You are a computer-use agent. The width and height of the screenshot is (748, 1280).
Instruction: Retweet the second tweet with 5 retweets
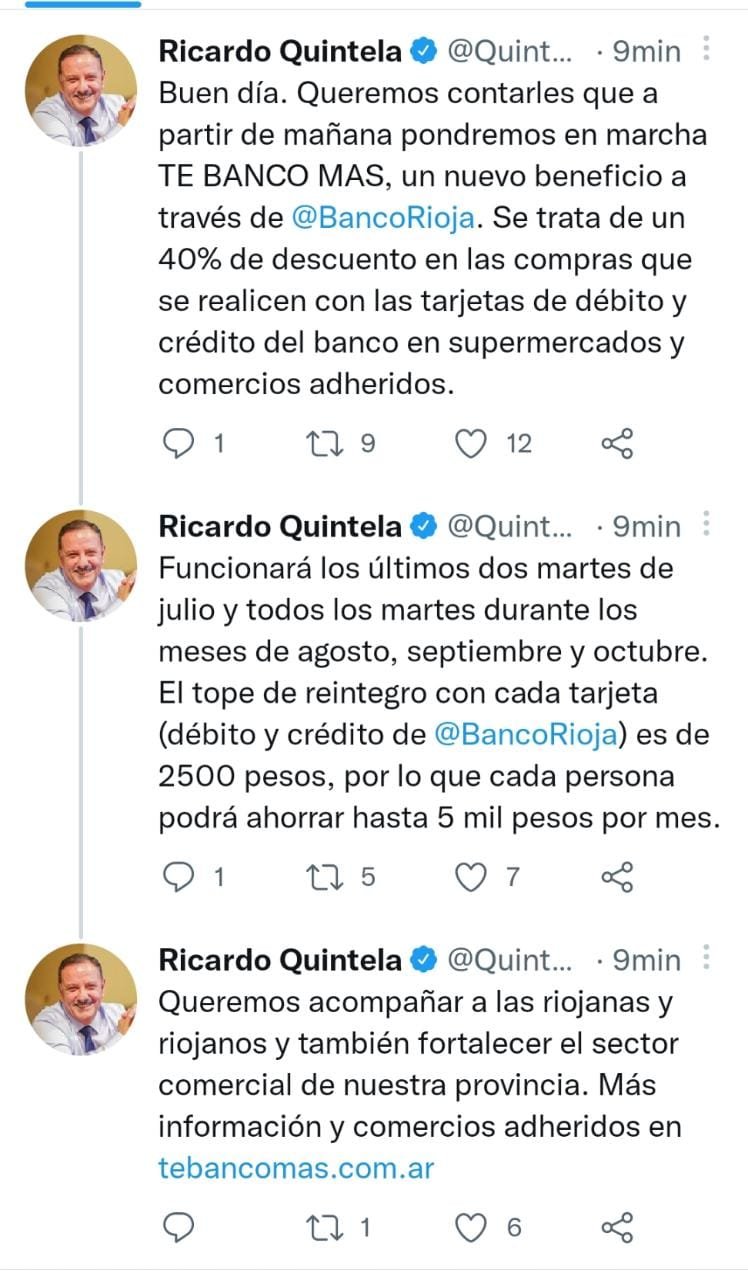(x=331, y=877)
